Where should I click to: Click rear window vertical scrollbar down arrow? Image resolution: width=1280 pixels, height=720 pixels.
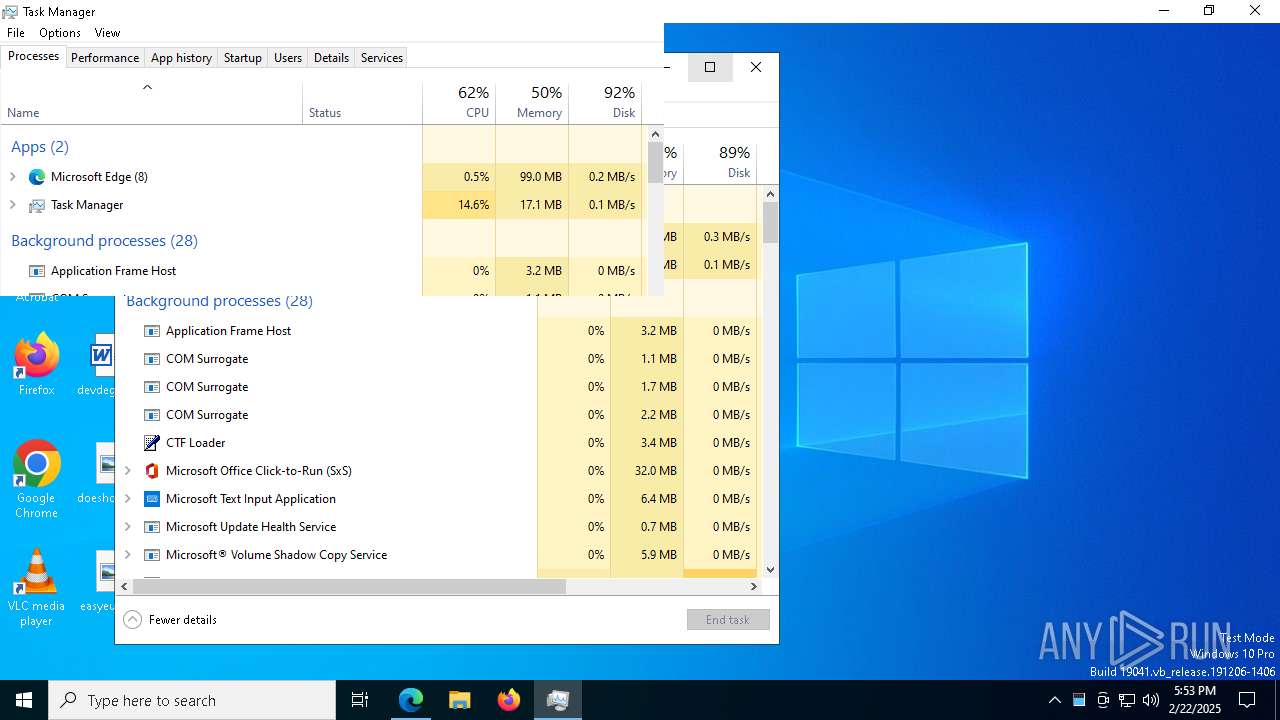770,570
